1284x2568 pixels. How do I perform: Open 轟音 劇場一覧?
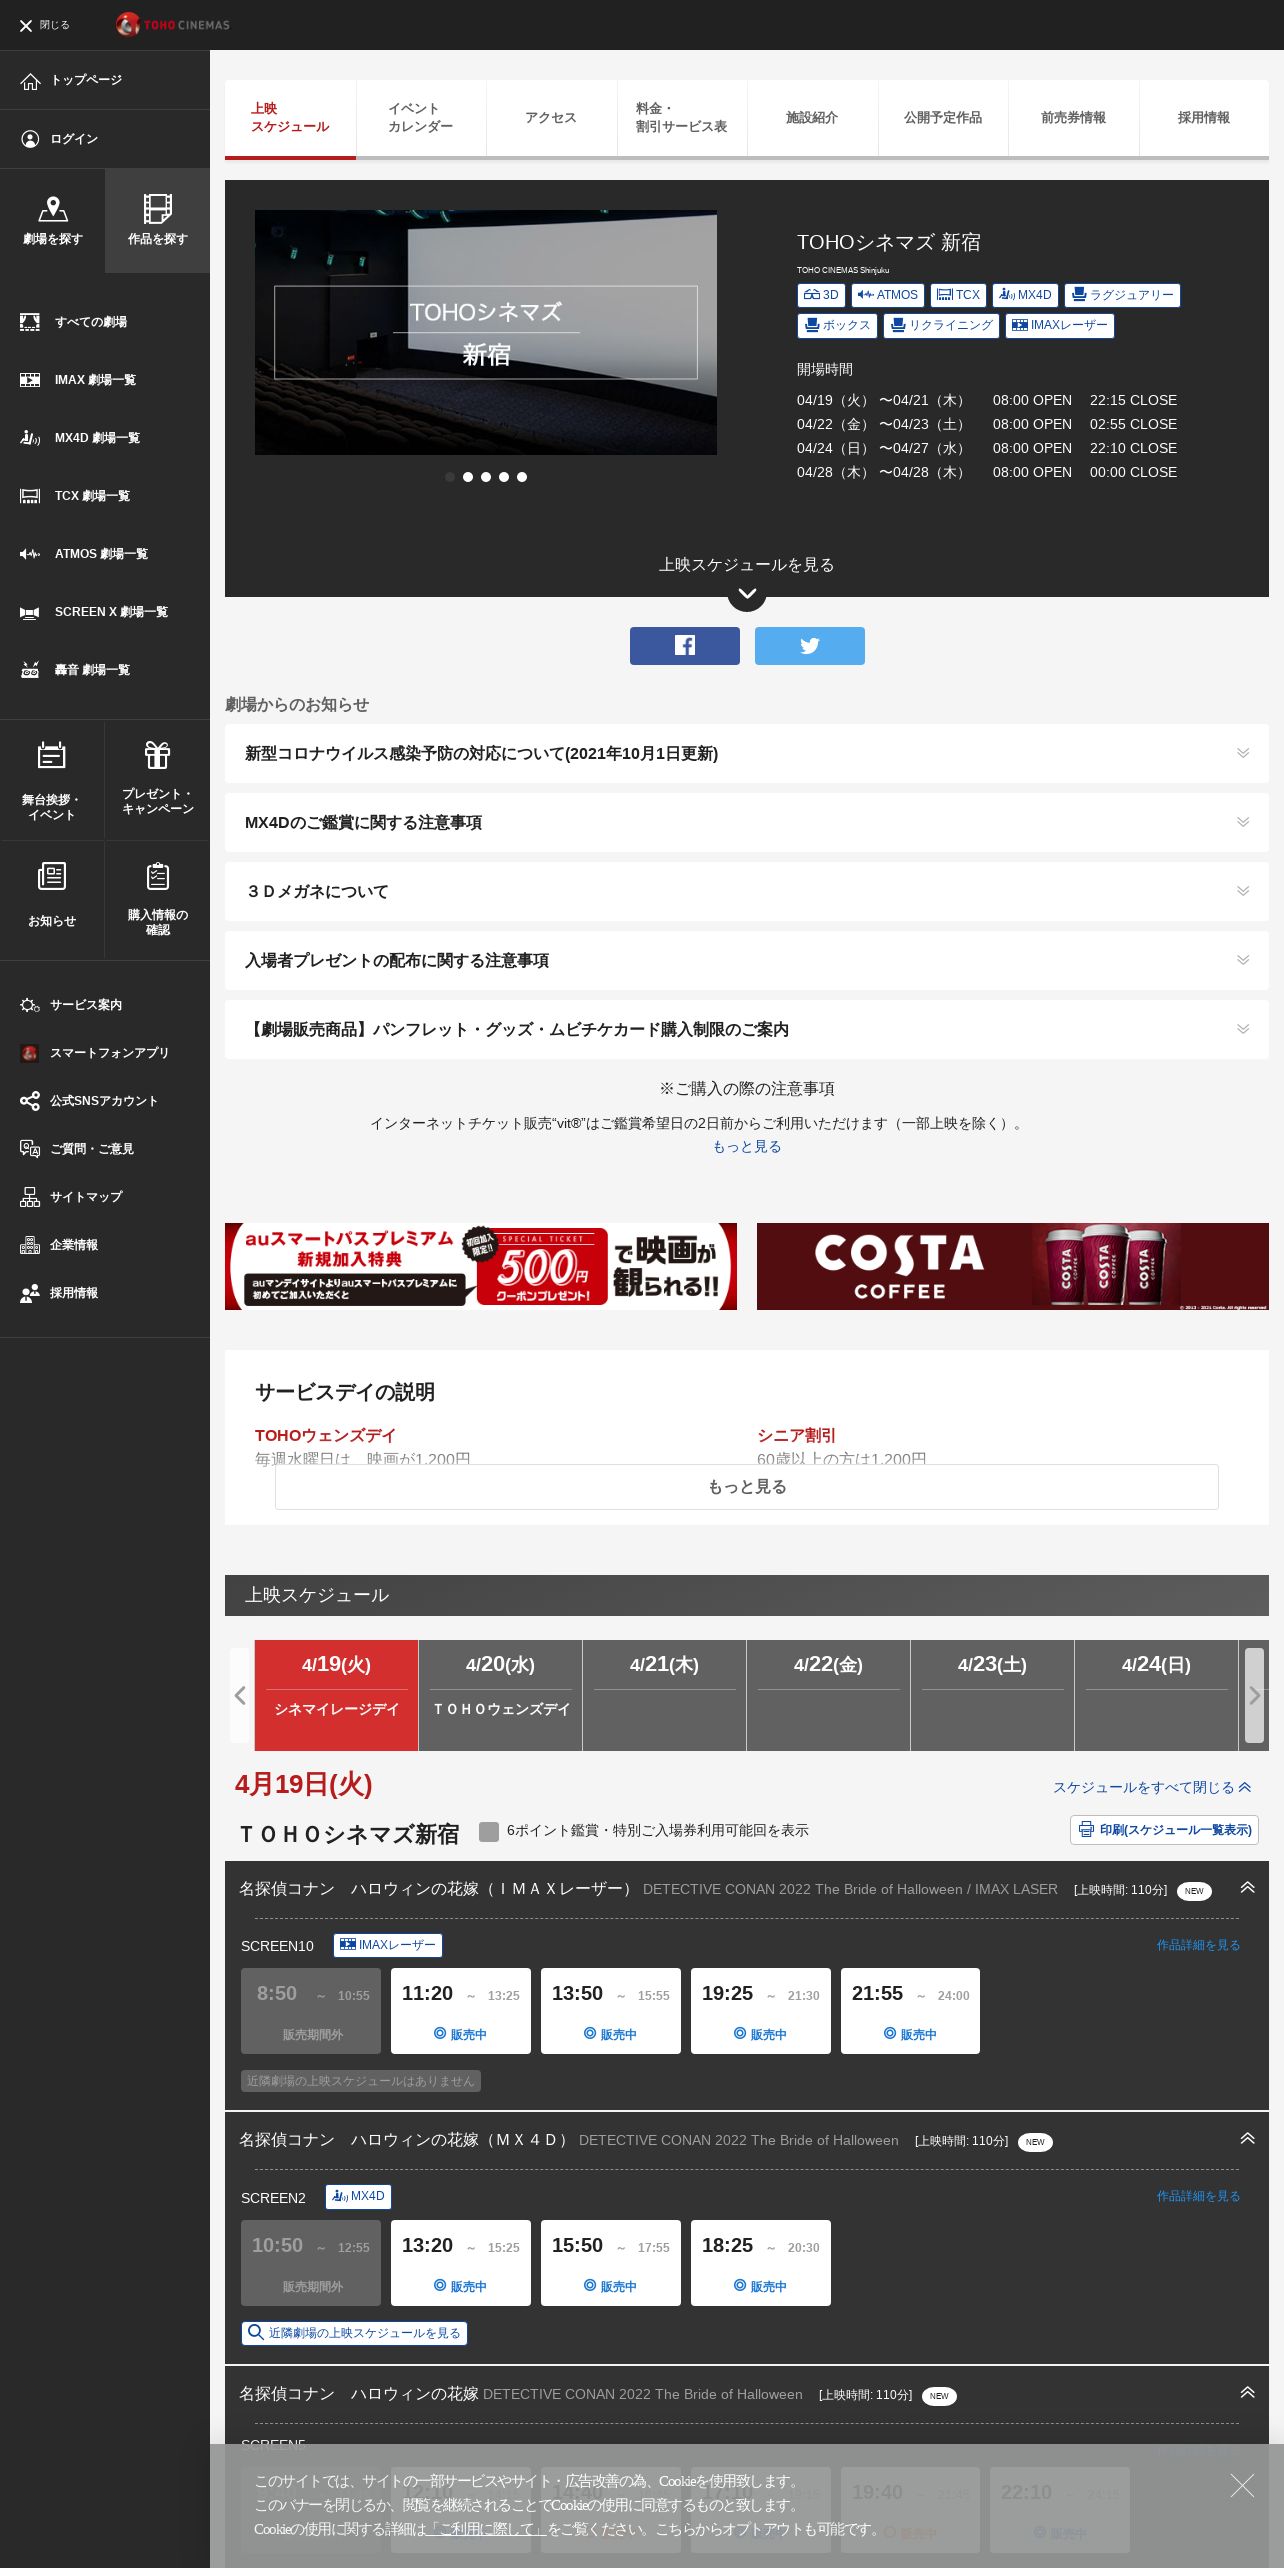point(92,670)
